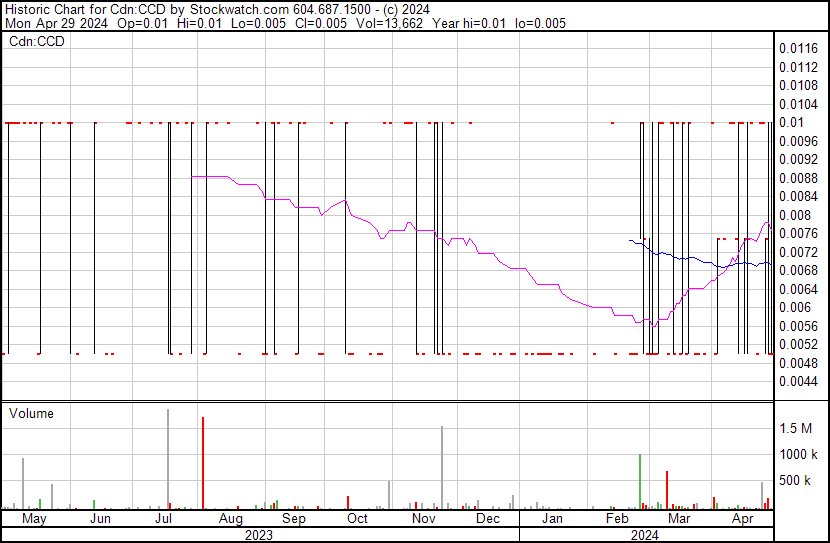Select the Aug month label
The height and width of the screenshot is (543, 830).
coord(230,518)
